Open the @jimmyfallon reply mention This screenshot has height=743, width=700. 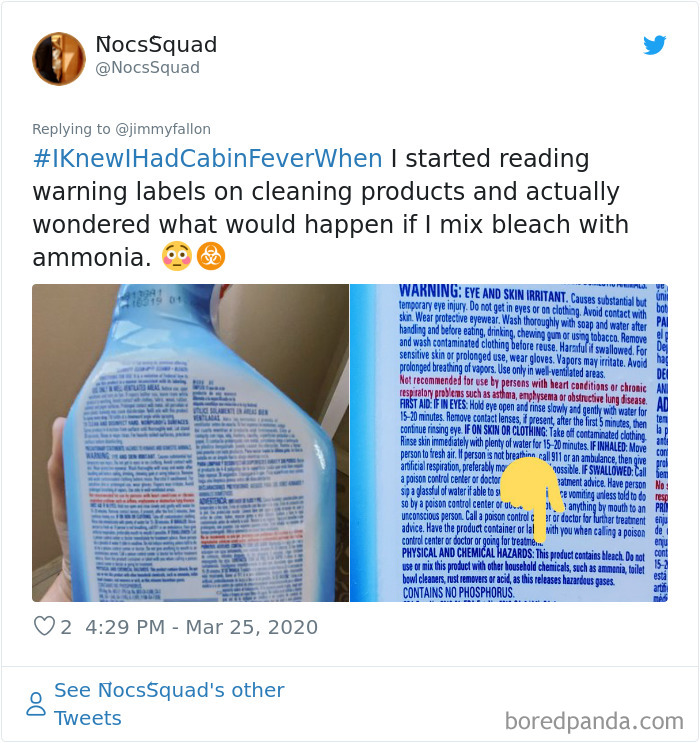click(x=163, y=129)
